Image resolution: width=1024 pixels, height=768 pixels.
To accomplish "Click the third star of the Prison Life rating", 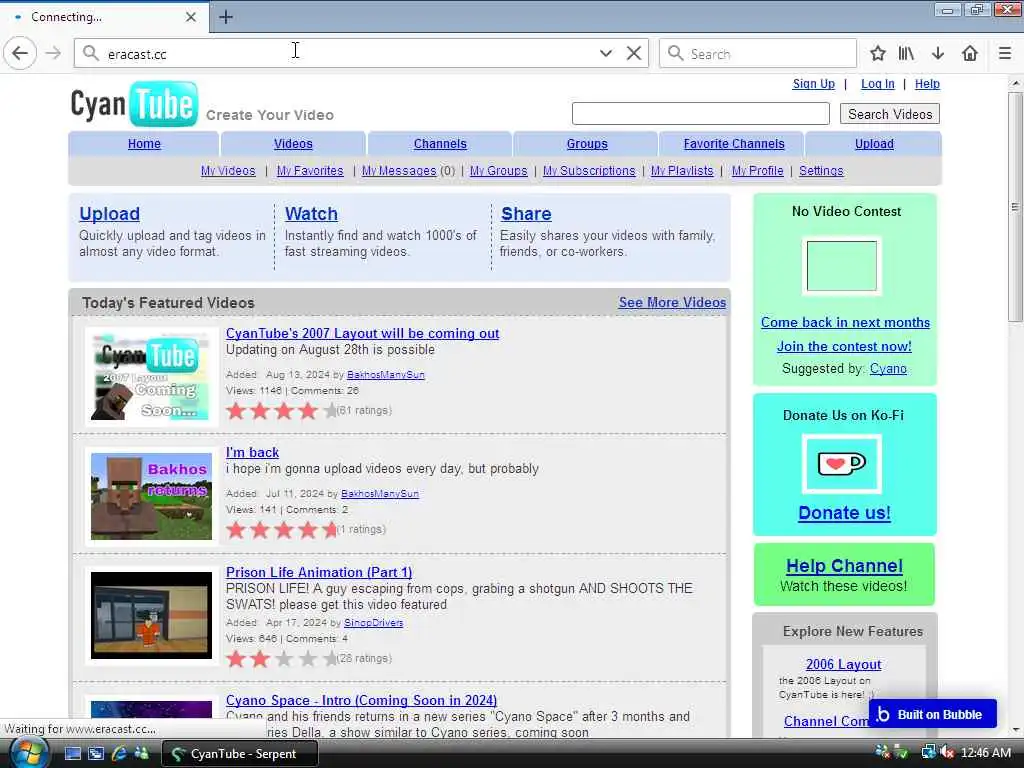I will 283,659.
